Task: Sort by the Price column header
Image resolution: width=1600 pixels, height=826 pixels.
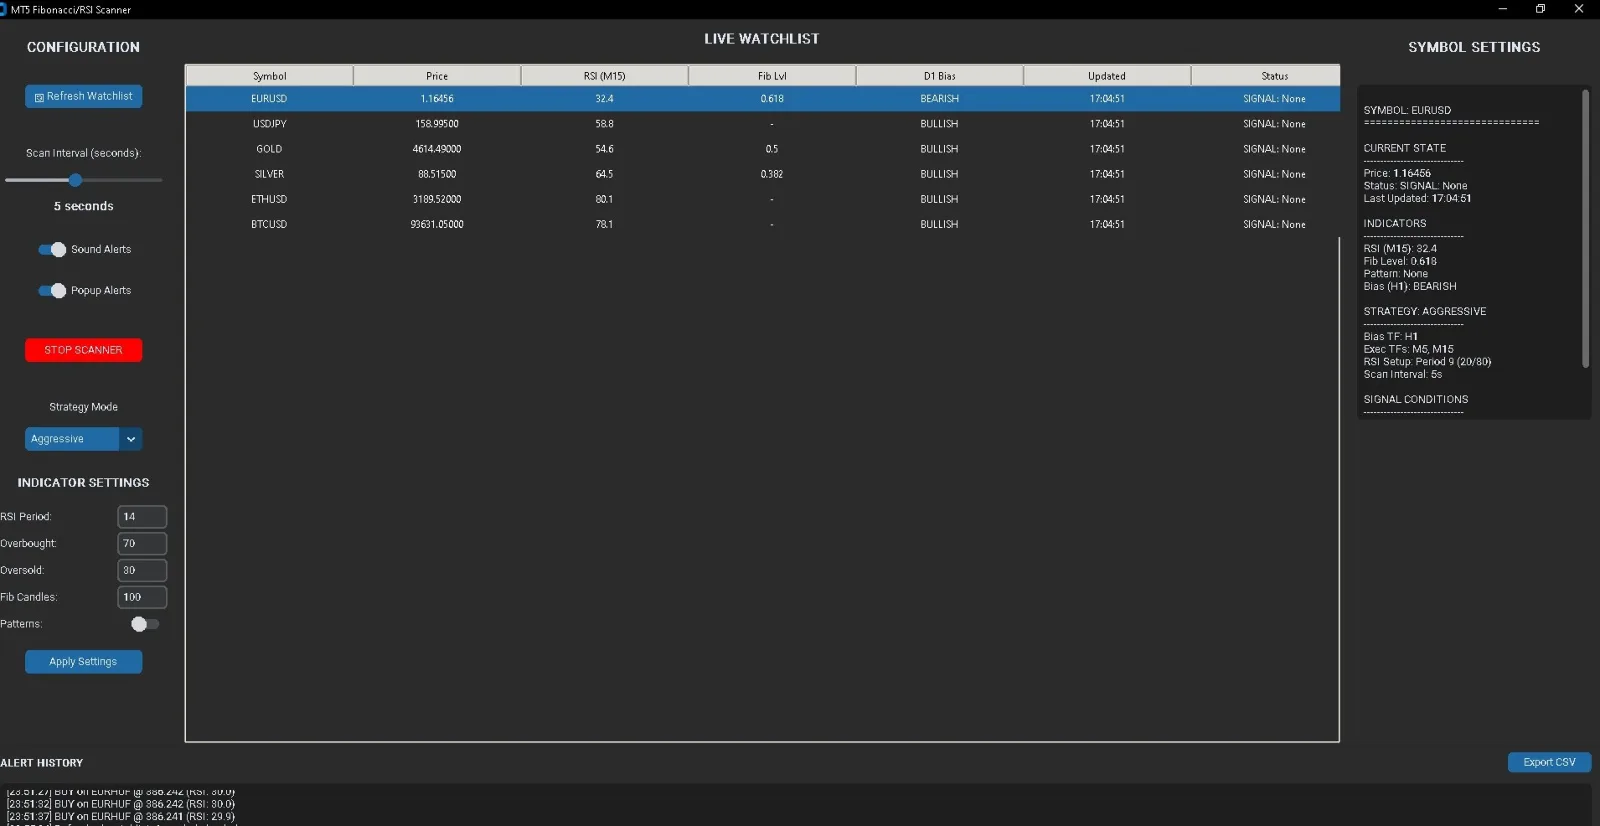Action: (437, 76)
